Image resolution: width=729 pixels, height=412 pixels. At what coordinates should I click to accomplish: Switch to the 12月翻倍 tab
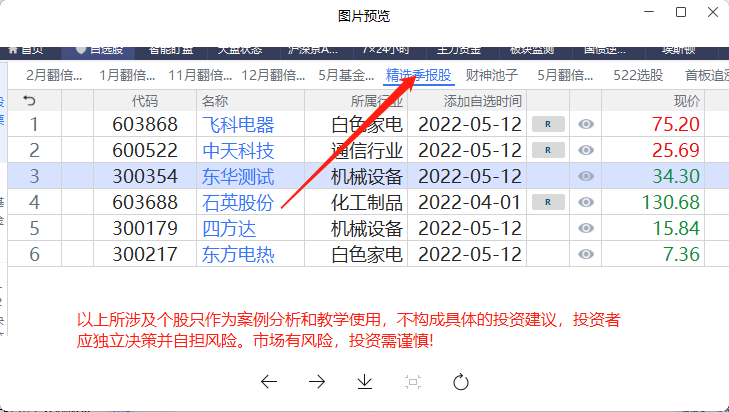[273, 75]
